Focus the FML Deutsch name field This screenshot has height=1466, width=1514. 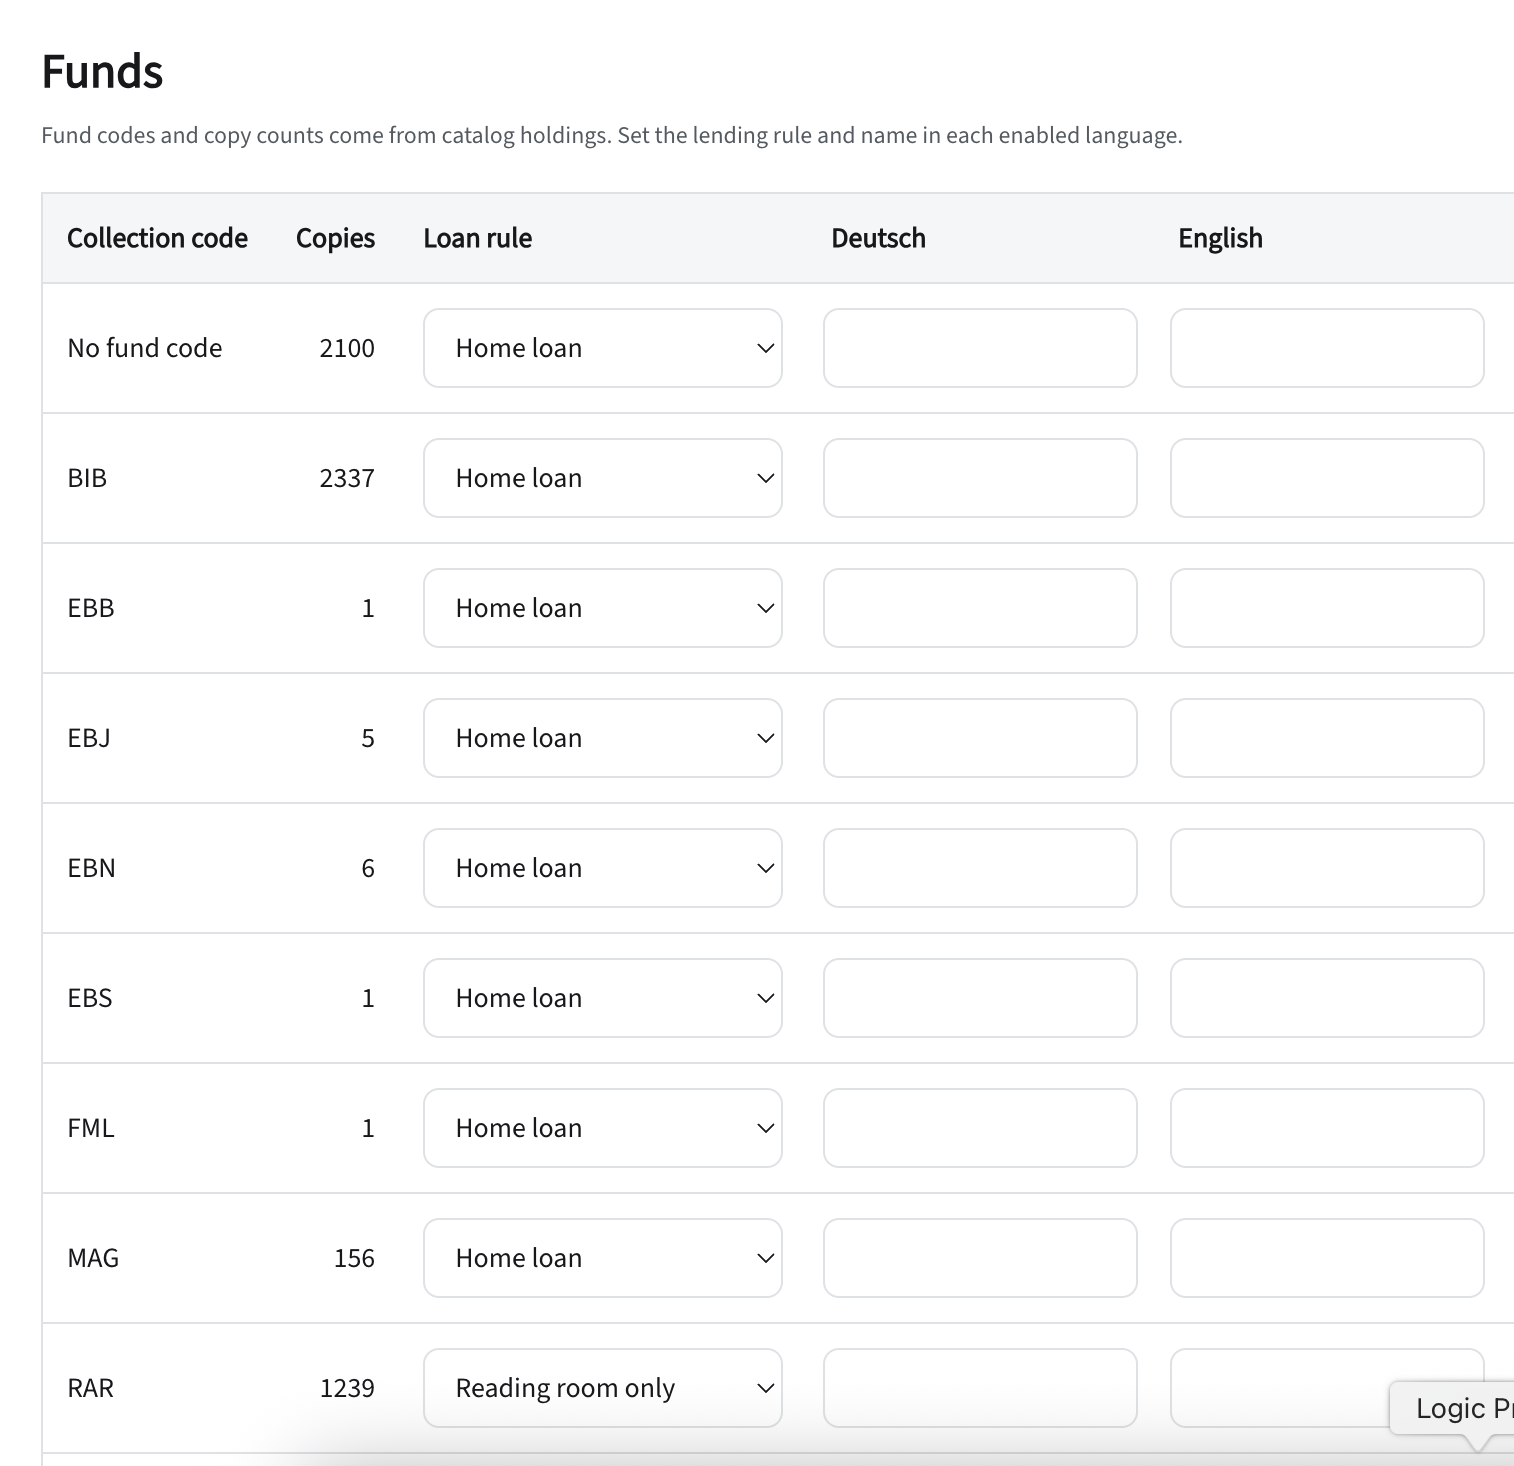[x=980, y=1128]
